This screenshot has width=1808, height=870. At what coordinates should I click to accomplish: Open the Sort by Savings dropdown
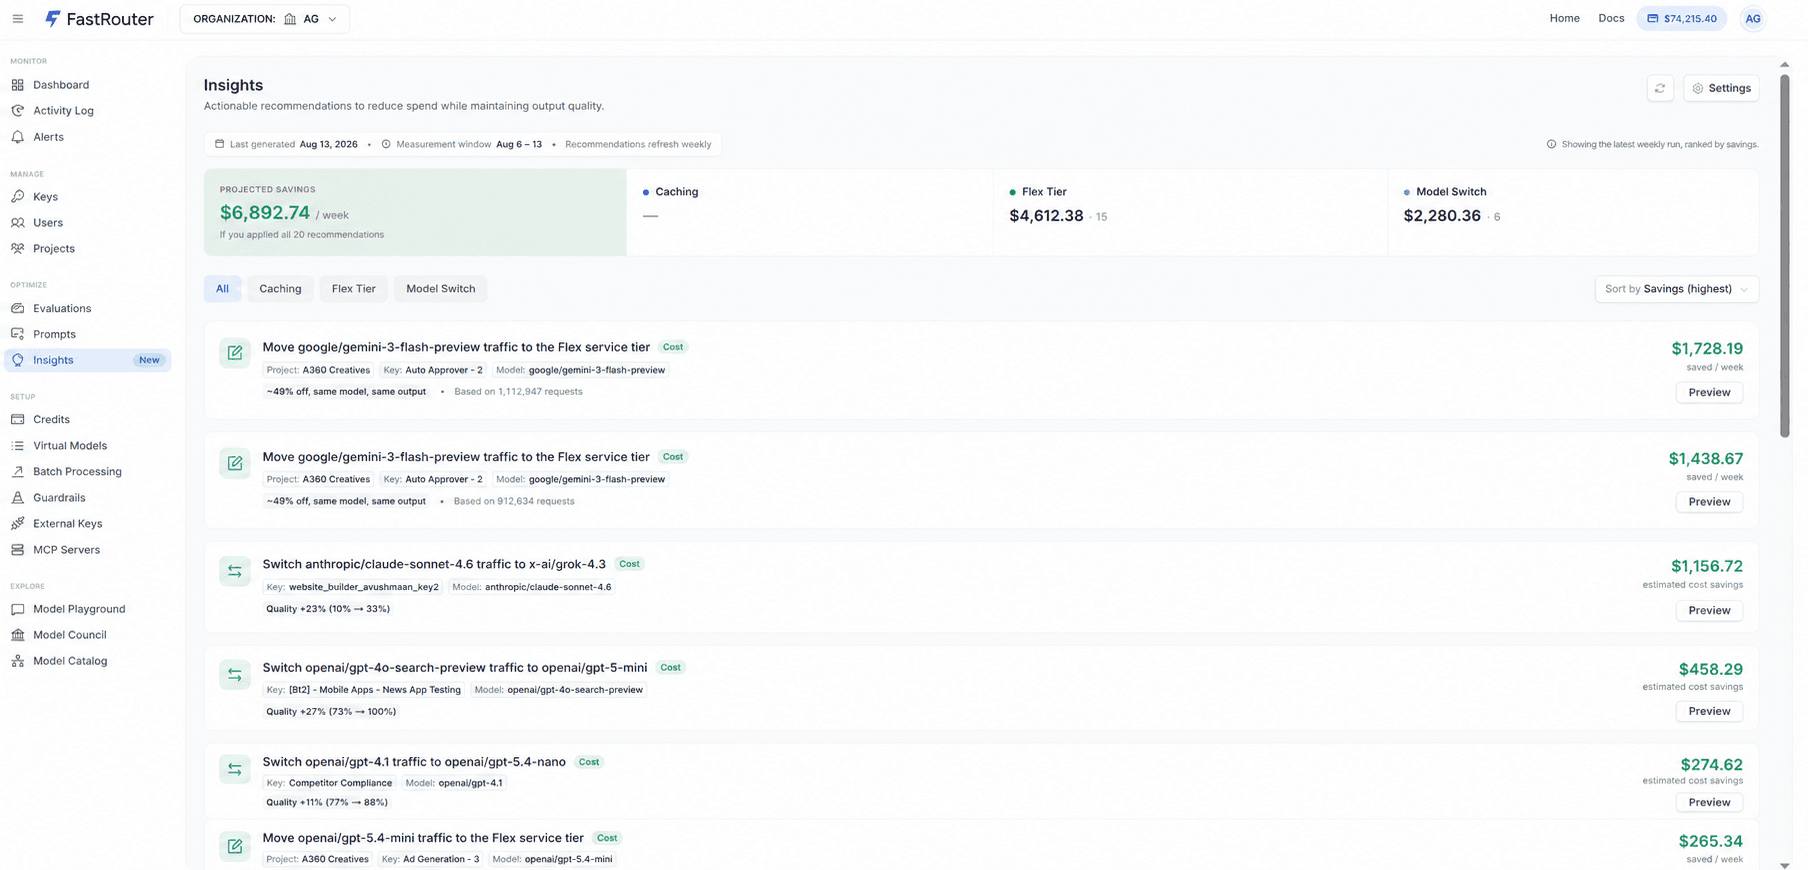tap(1676, 289)
